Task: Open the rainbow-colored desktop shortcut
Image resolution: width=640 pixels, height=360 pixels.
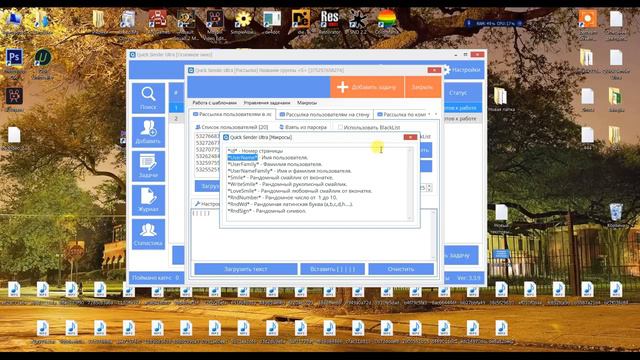Action: [387, 20]
